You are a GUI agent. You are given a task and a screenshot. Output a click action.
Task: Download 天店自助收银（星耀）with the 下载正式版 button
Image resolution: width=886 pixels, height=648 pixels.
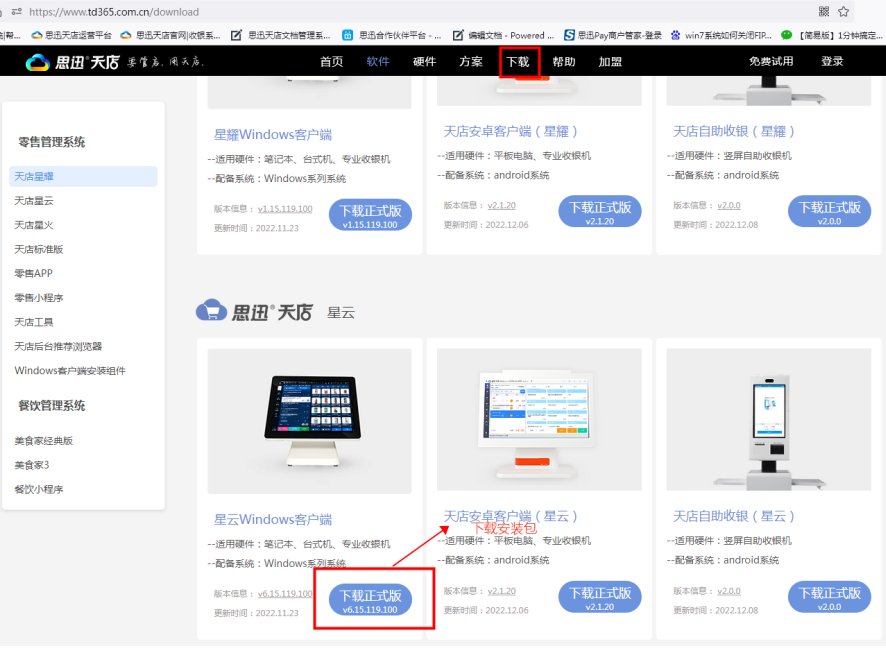(829, 212)
